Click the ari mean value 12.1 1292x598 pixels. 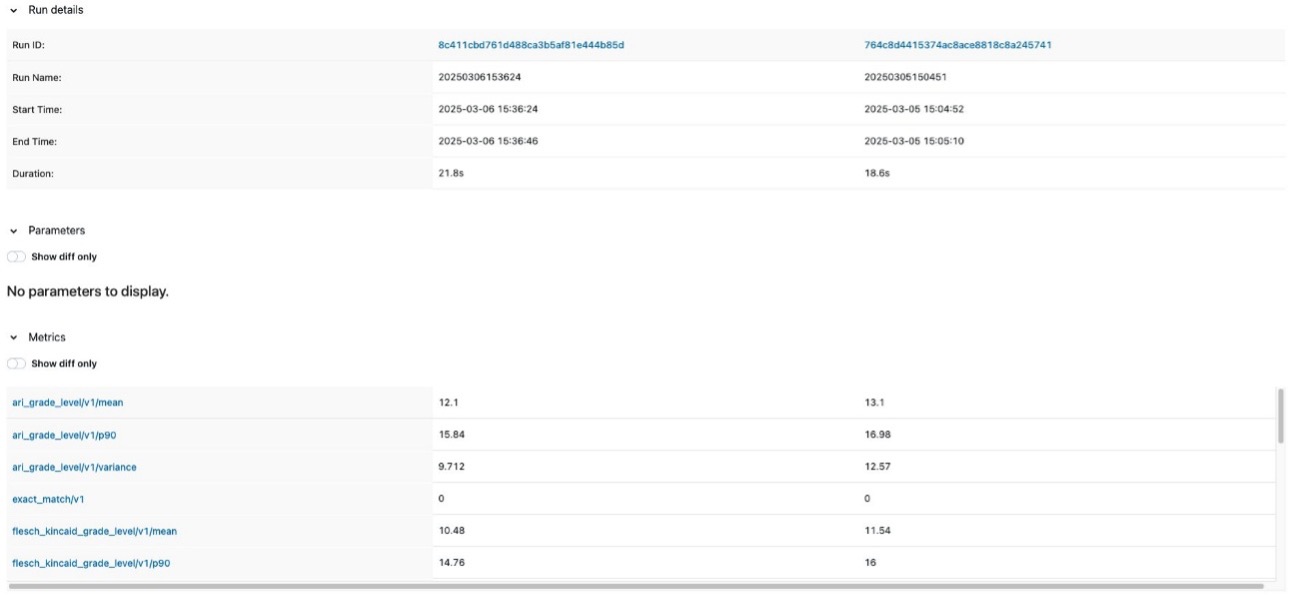point(448,403)
